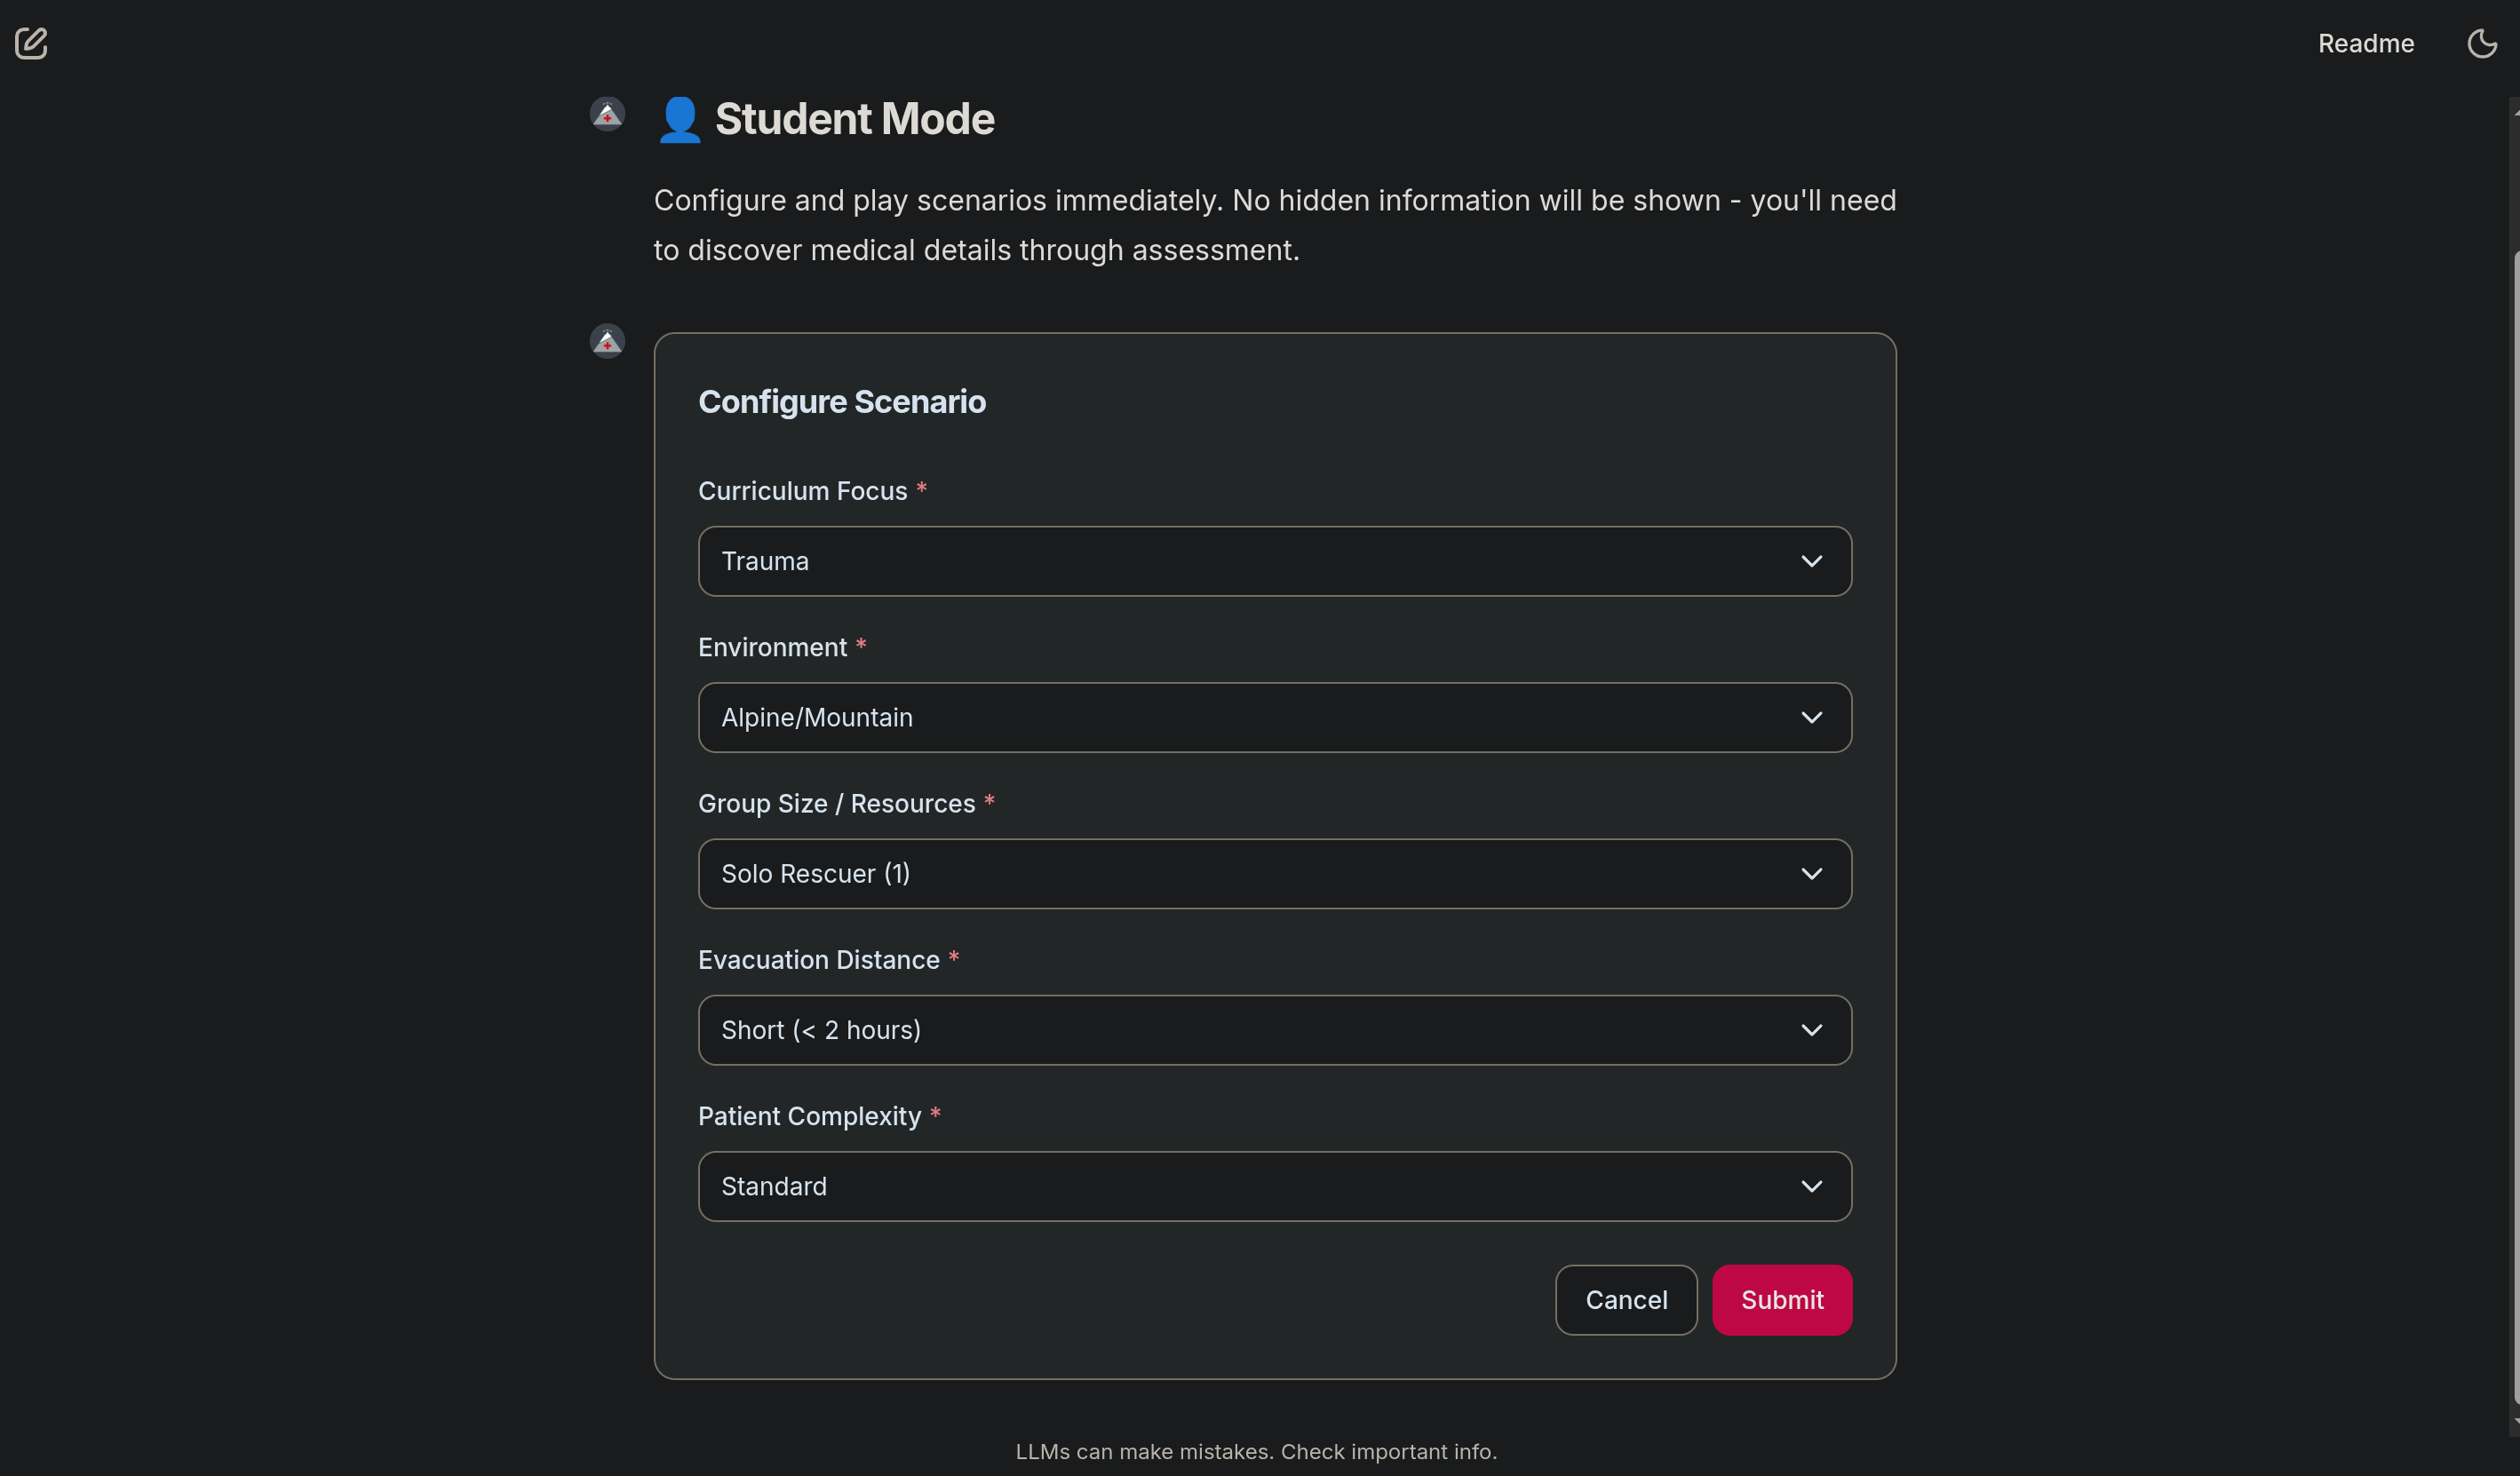The width and height of the screenshot is (2520, 1476).
Task: Click chevron arrow in Curriculum Focus field
Action: [x=1811, y=561]
